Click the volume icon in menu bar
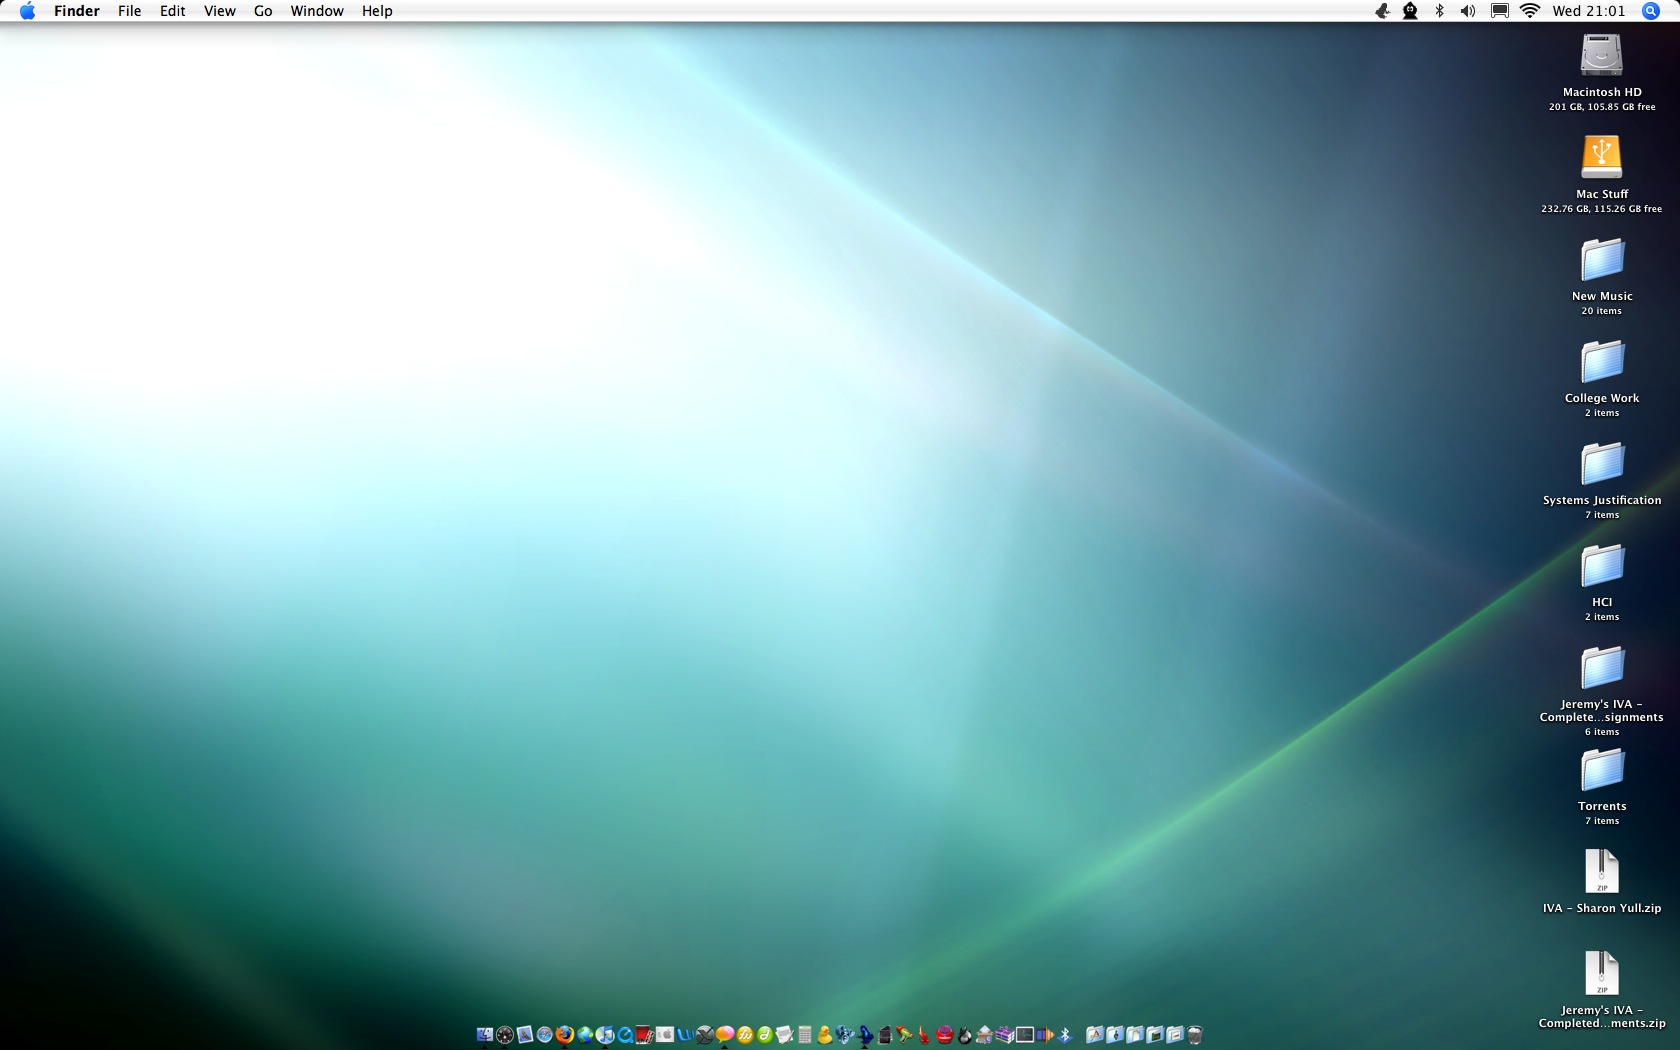This screenshot has height=1050, width=1680. click(1468, 11)
